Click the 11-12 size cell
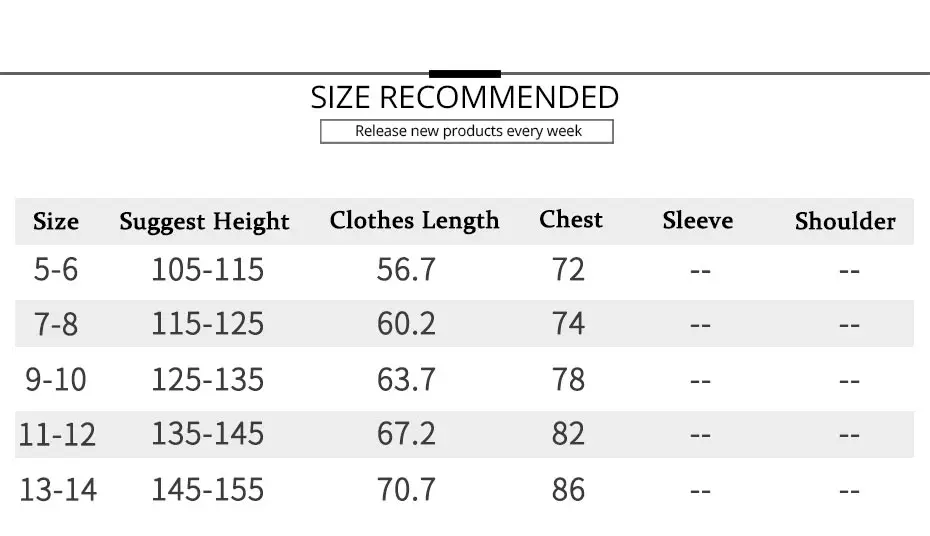 click(x=57, y=435)
